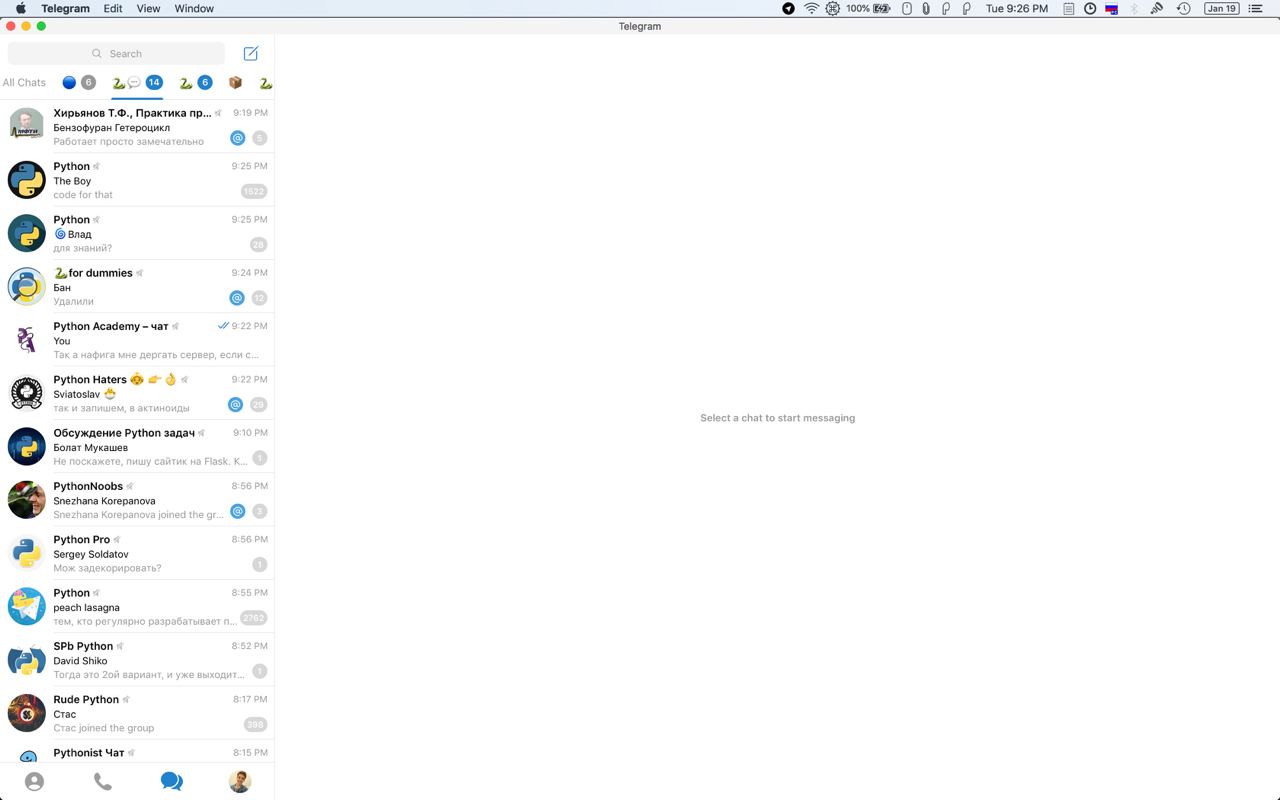Click the Telegram paper plane menu bar icon
Viewport: 1280px width, 800px height.
[788, 8]
